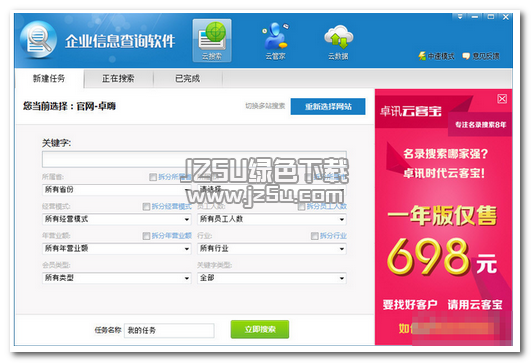Switch to the 新建任务 tab
The height and width of the screenshot is (363, 531).
click(x=49, y=79)
